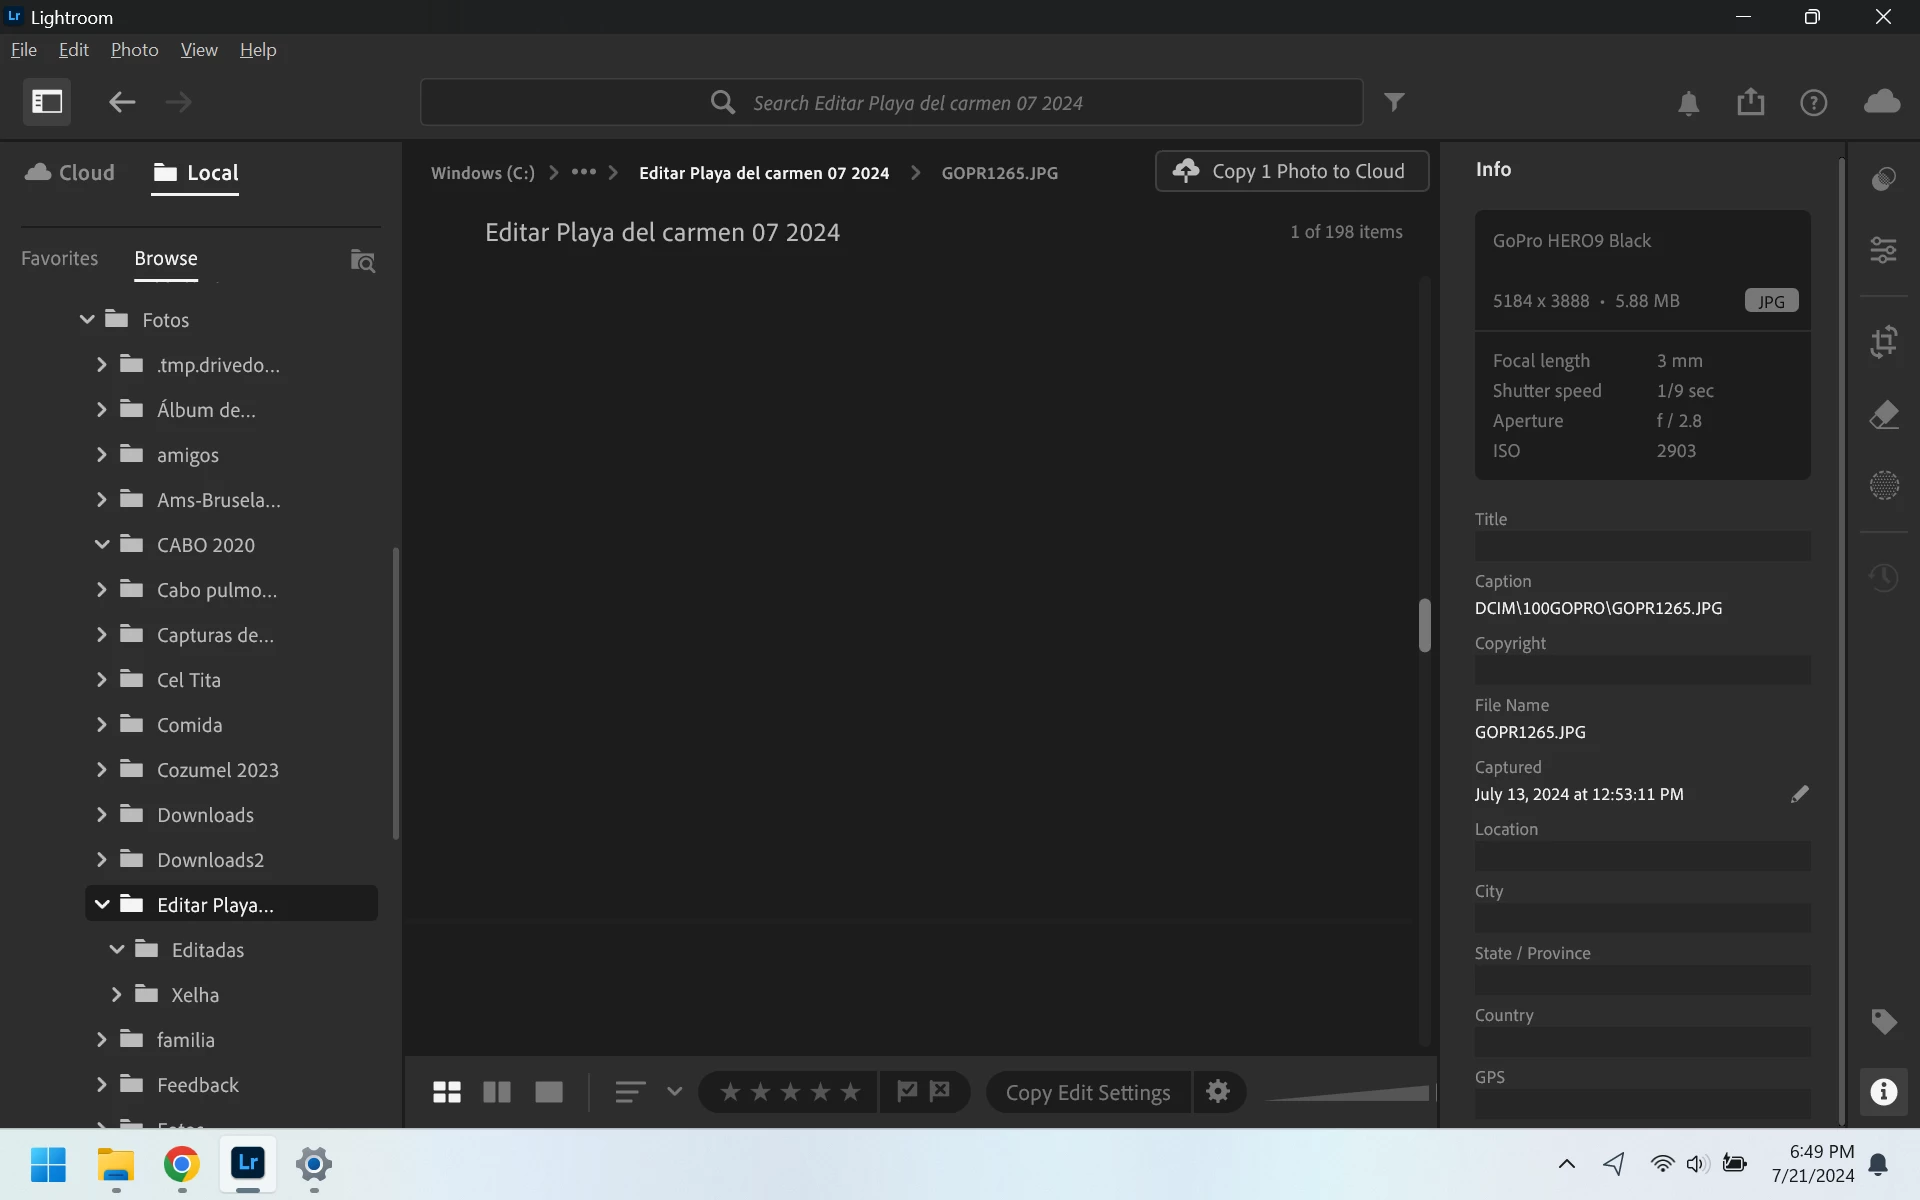Flag photo as picked
Viewport: 1920px width, 1200px height.
point(907,1092)
